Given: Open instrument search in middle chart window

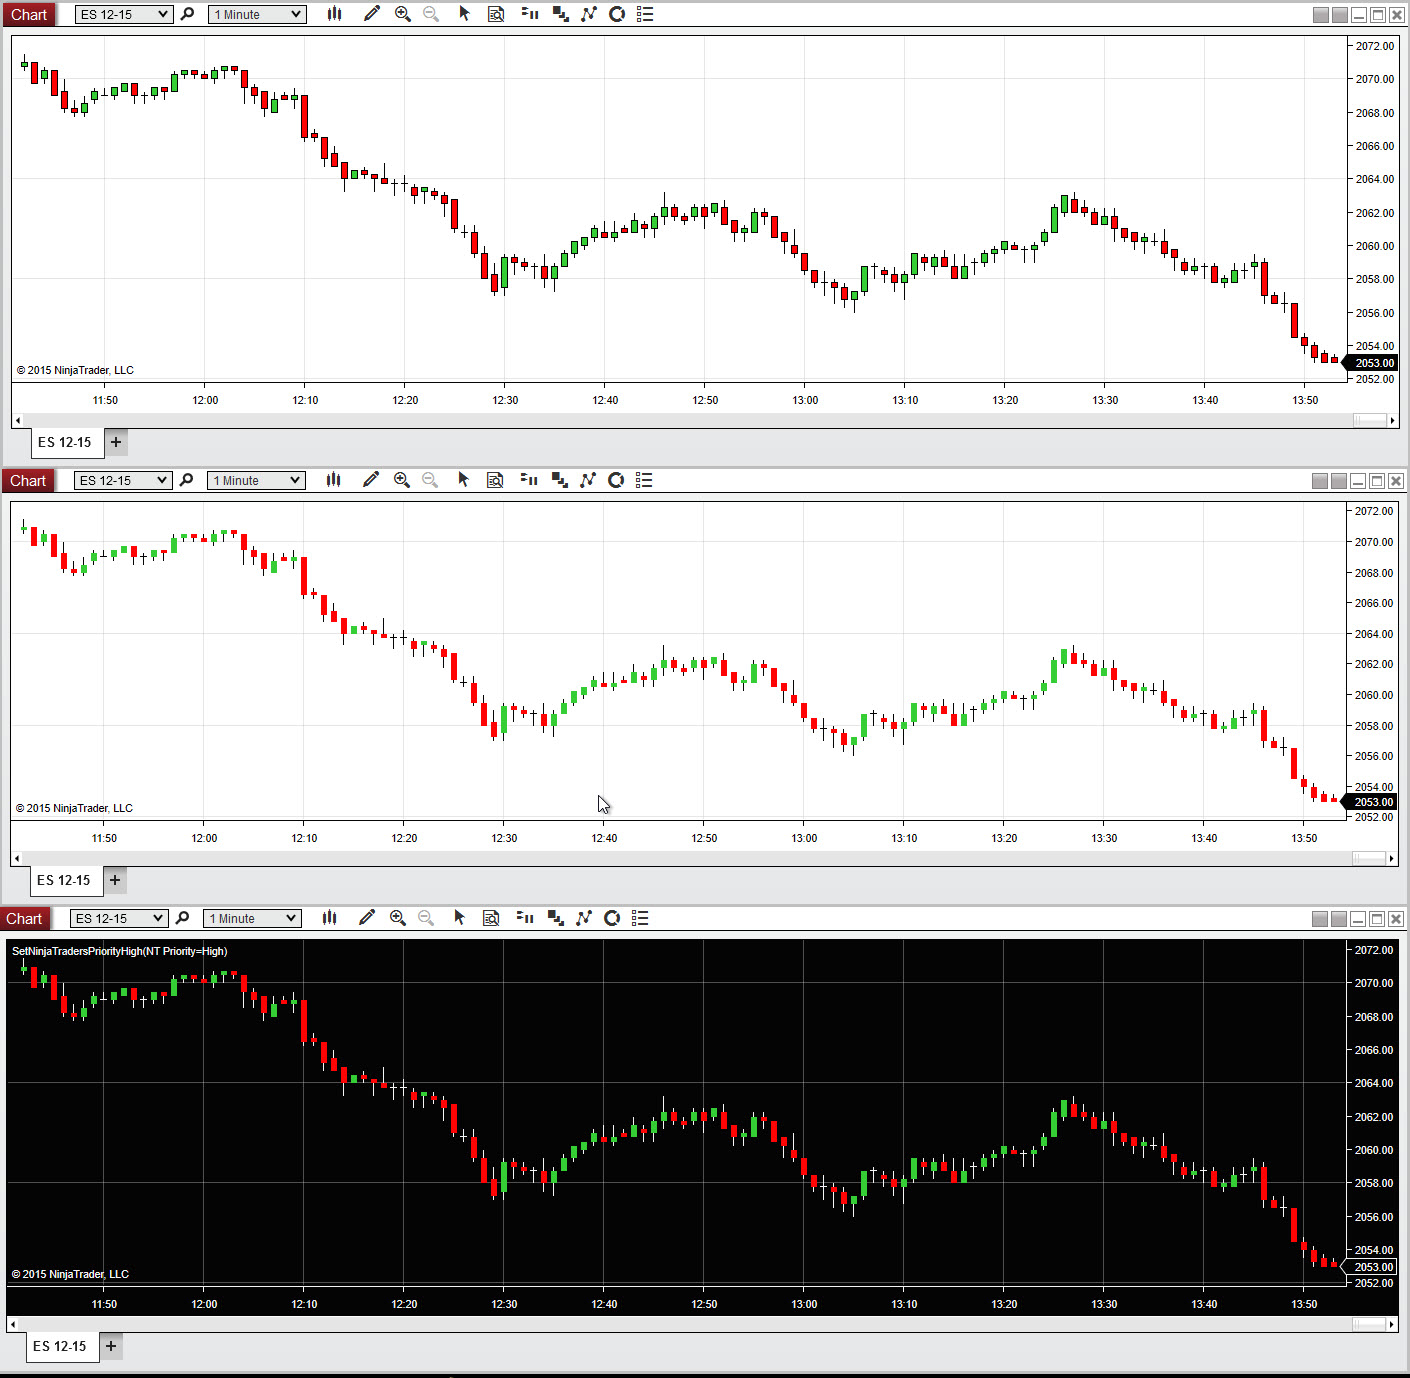Looking at the screenshot, I should [x=186, y=480].
